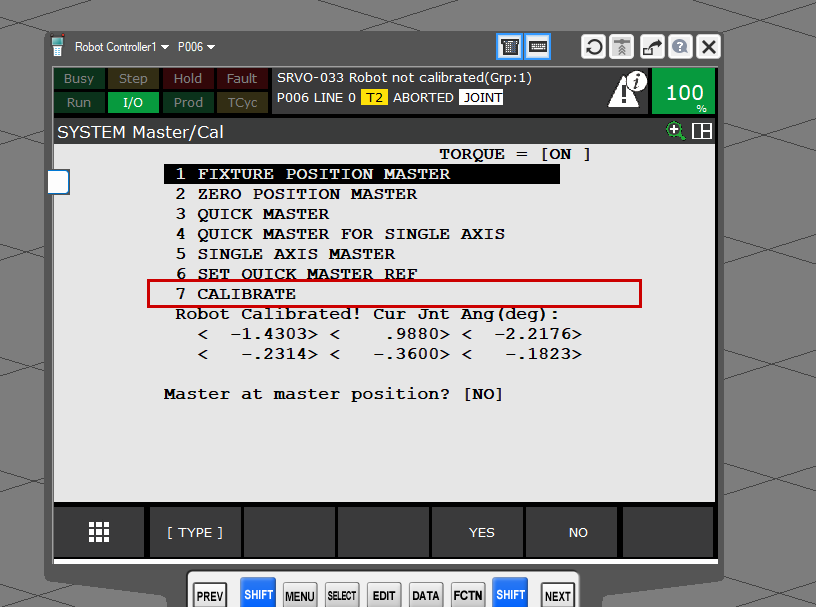This screenshot has width=816, height=607.
Task: Open the [ TYPE ] softkey menu
Action: coord(195,532)
